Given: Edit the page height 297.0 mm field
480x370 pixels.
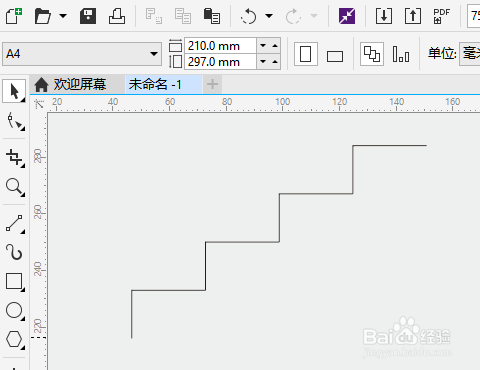Looking at the screenshot, I should 220,62.
